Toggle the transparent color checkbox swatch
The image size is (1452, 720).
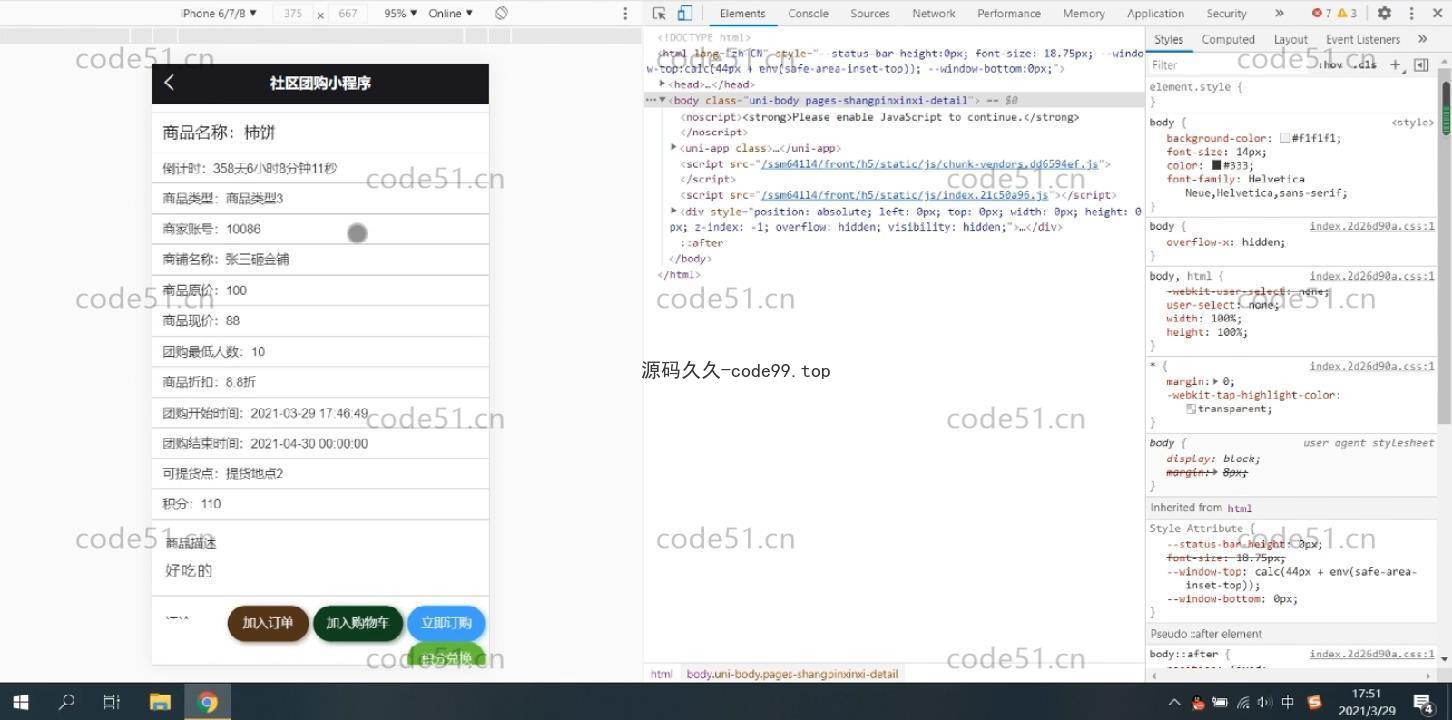tap(1191, 408)
